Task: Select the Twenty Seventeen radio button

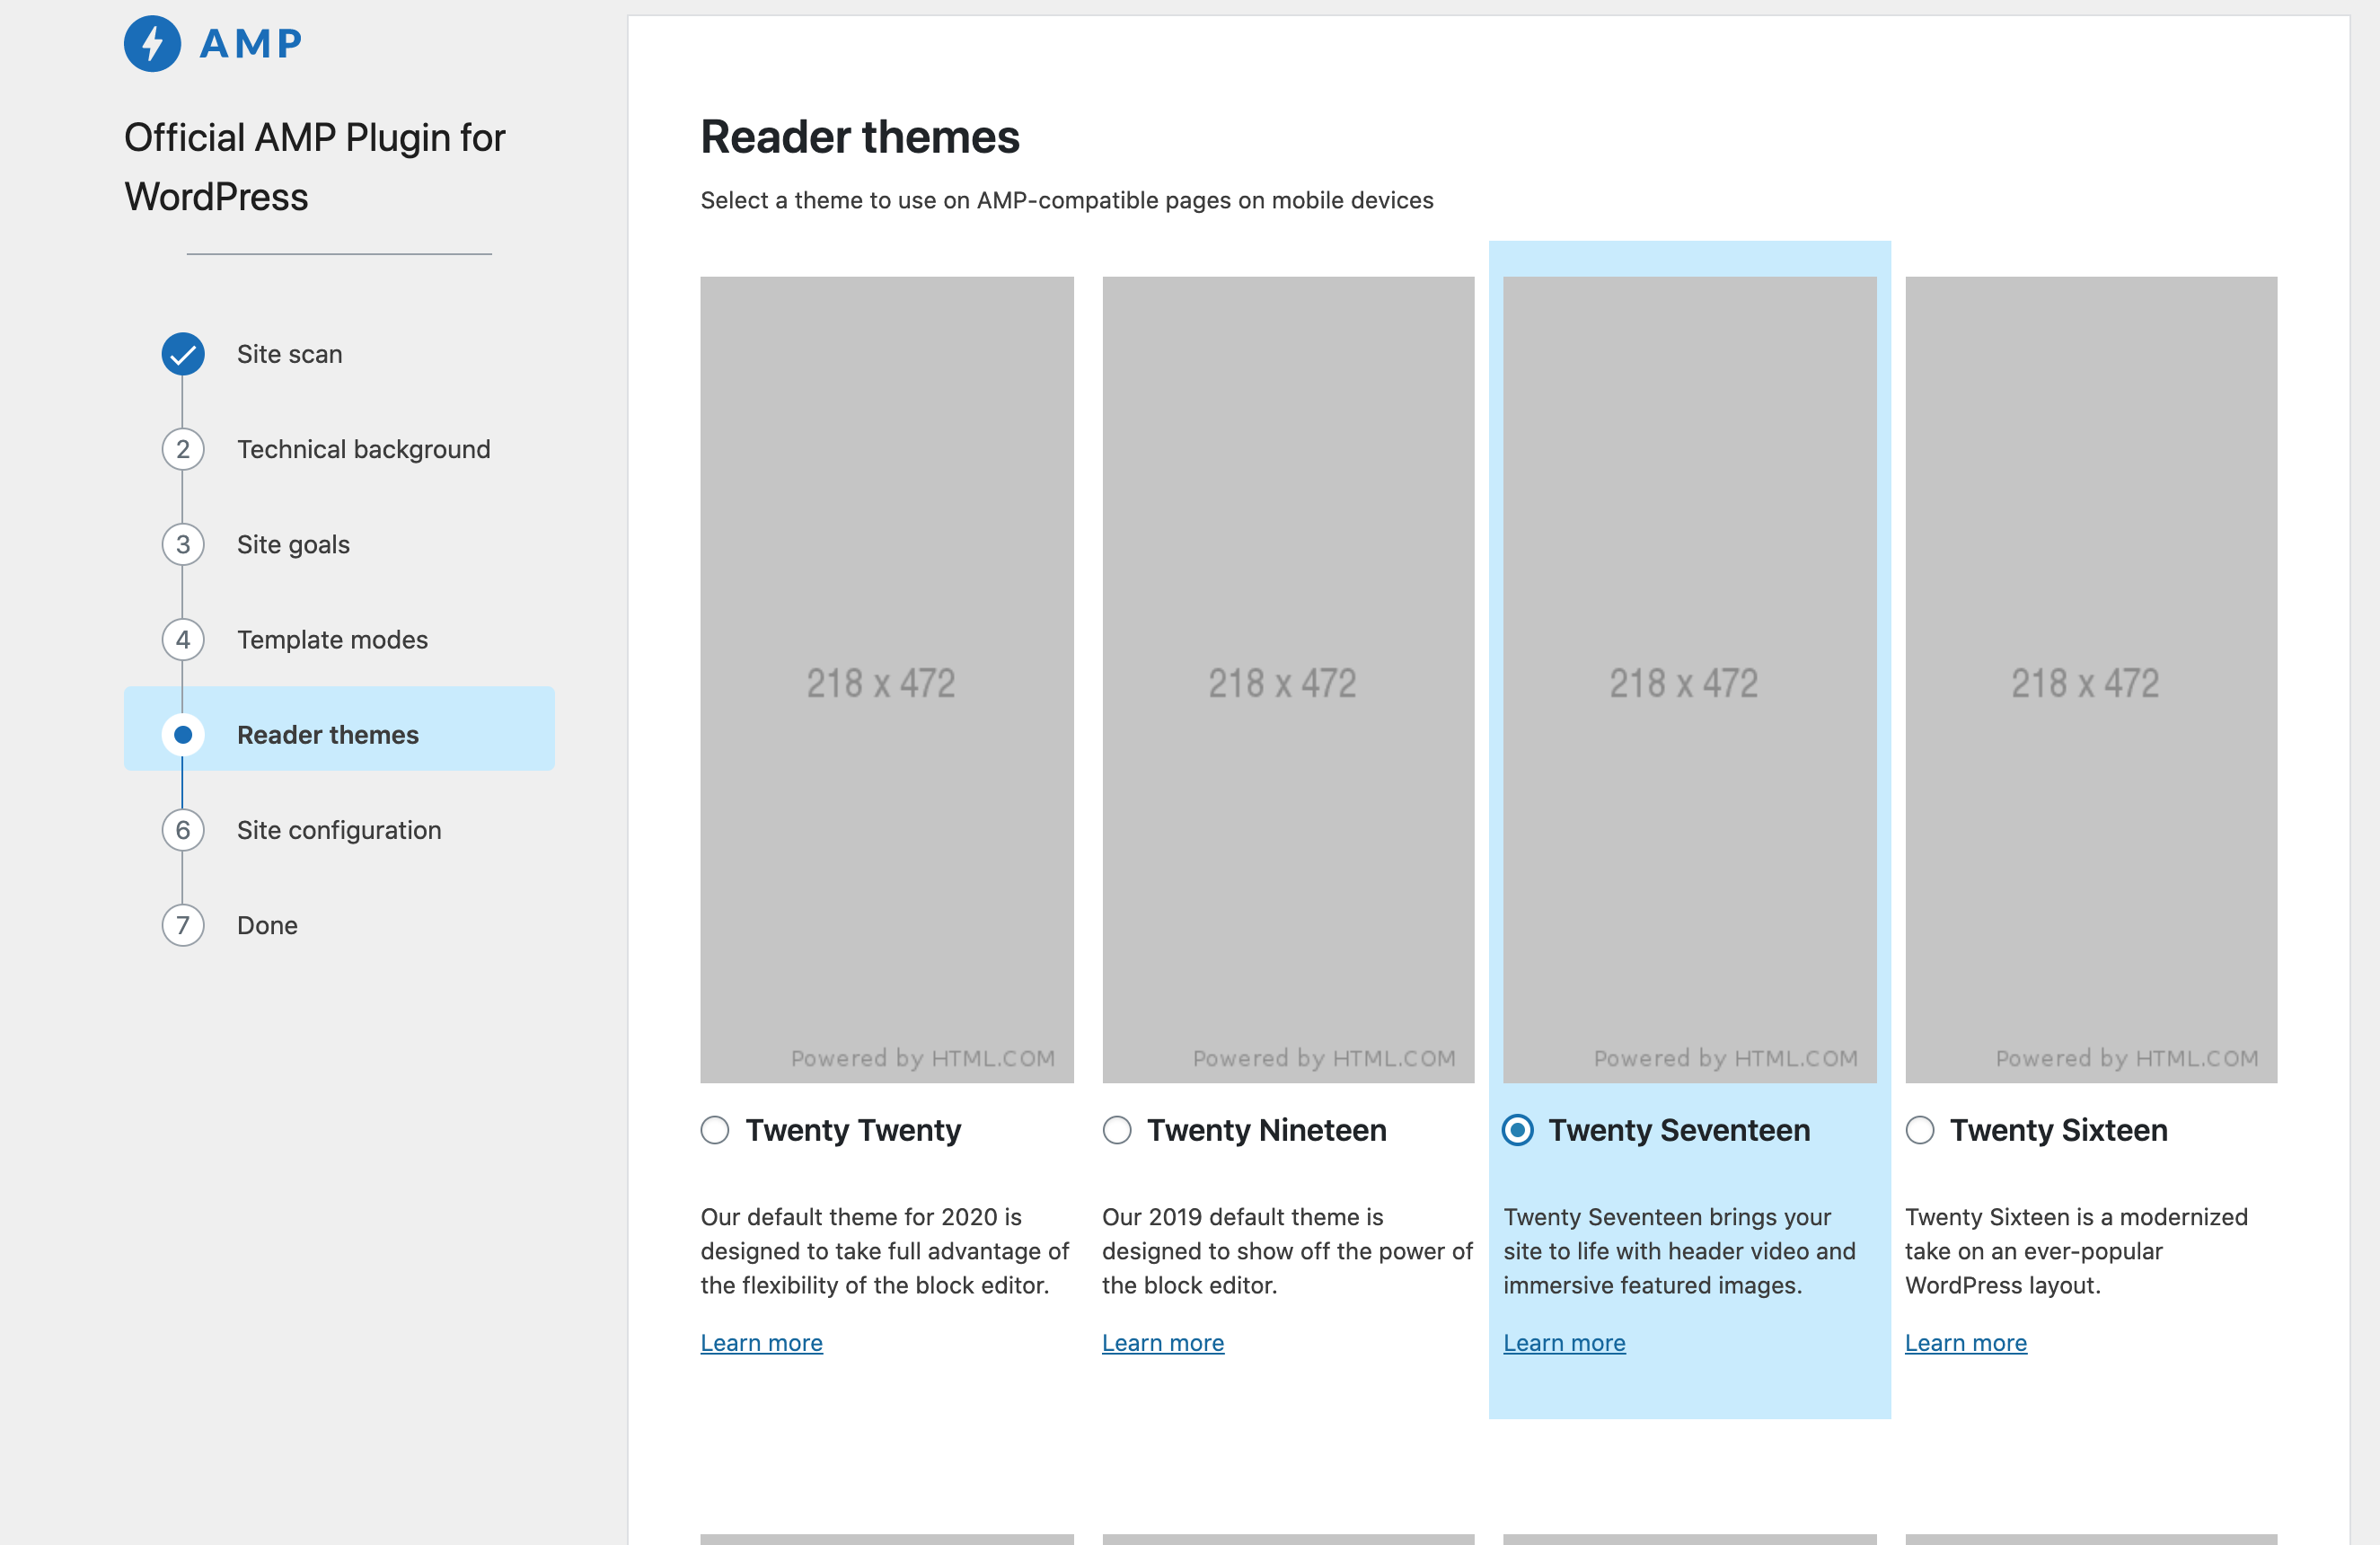Action: coord(1518,1130)
